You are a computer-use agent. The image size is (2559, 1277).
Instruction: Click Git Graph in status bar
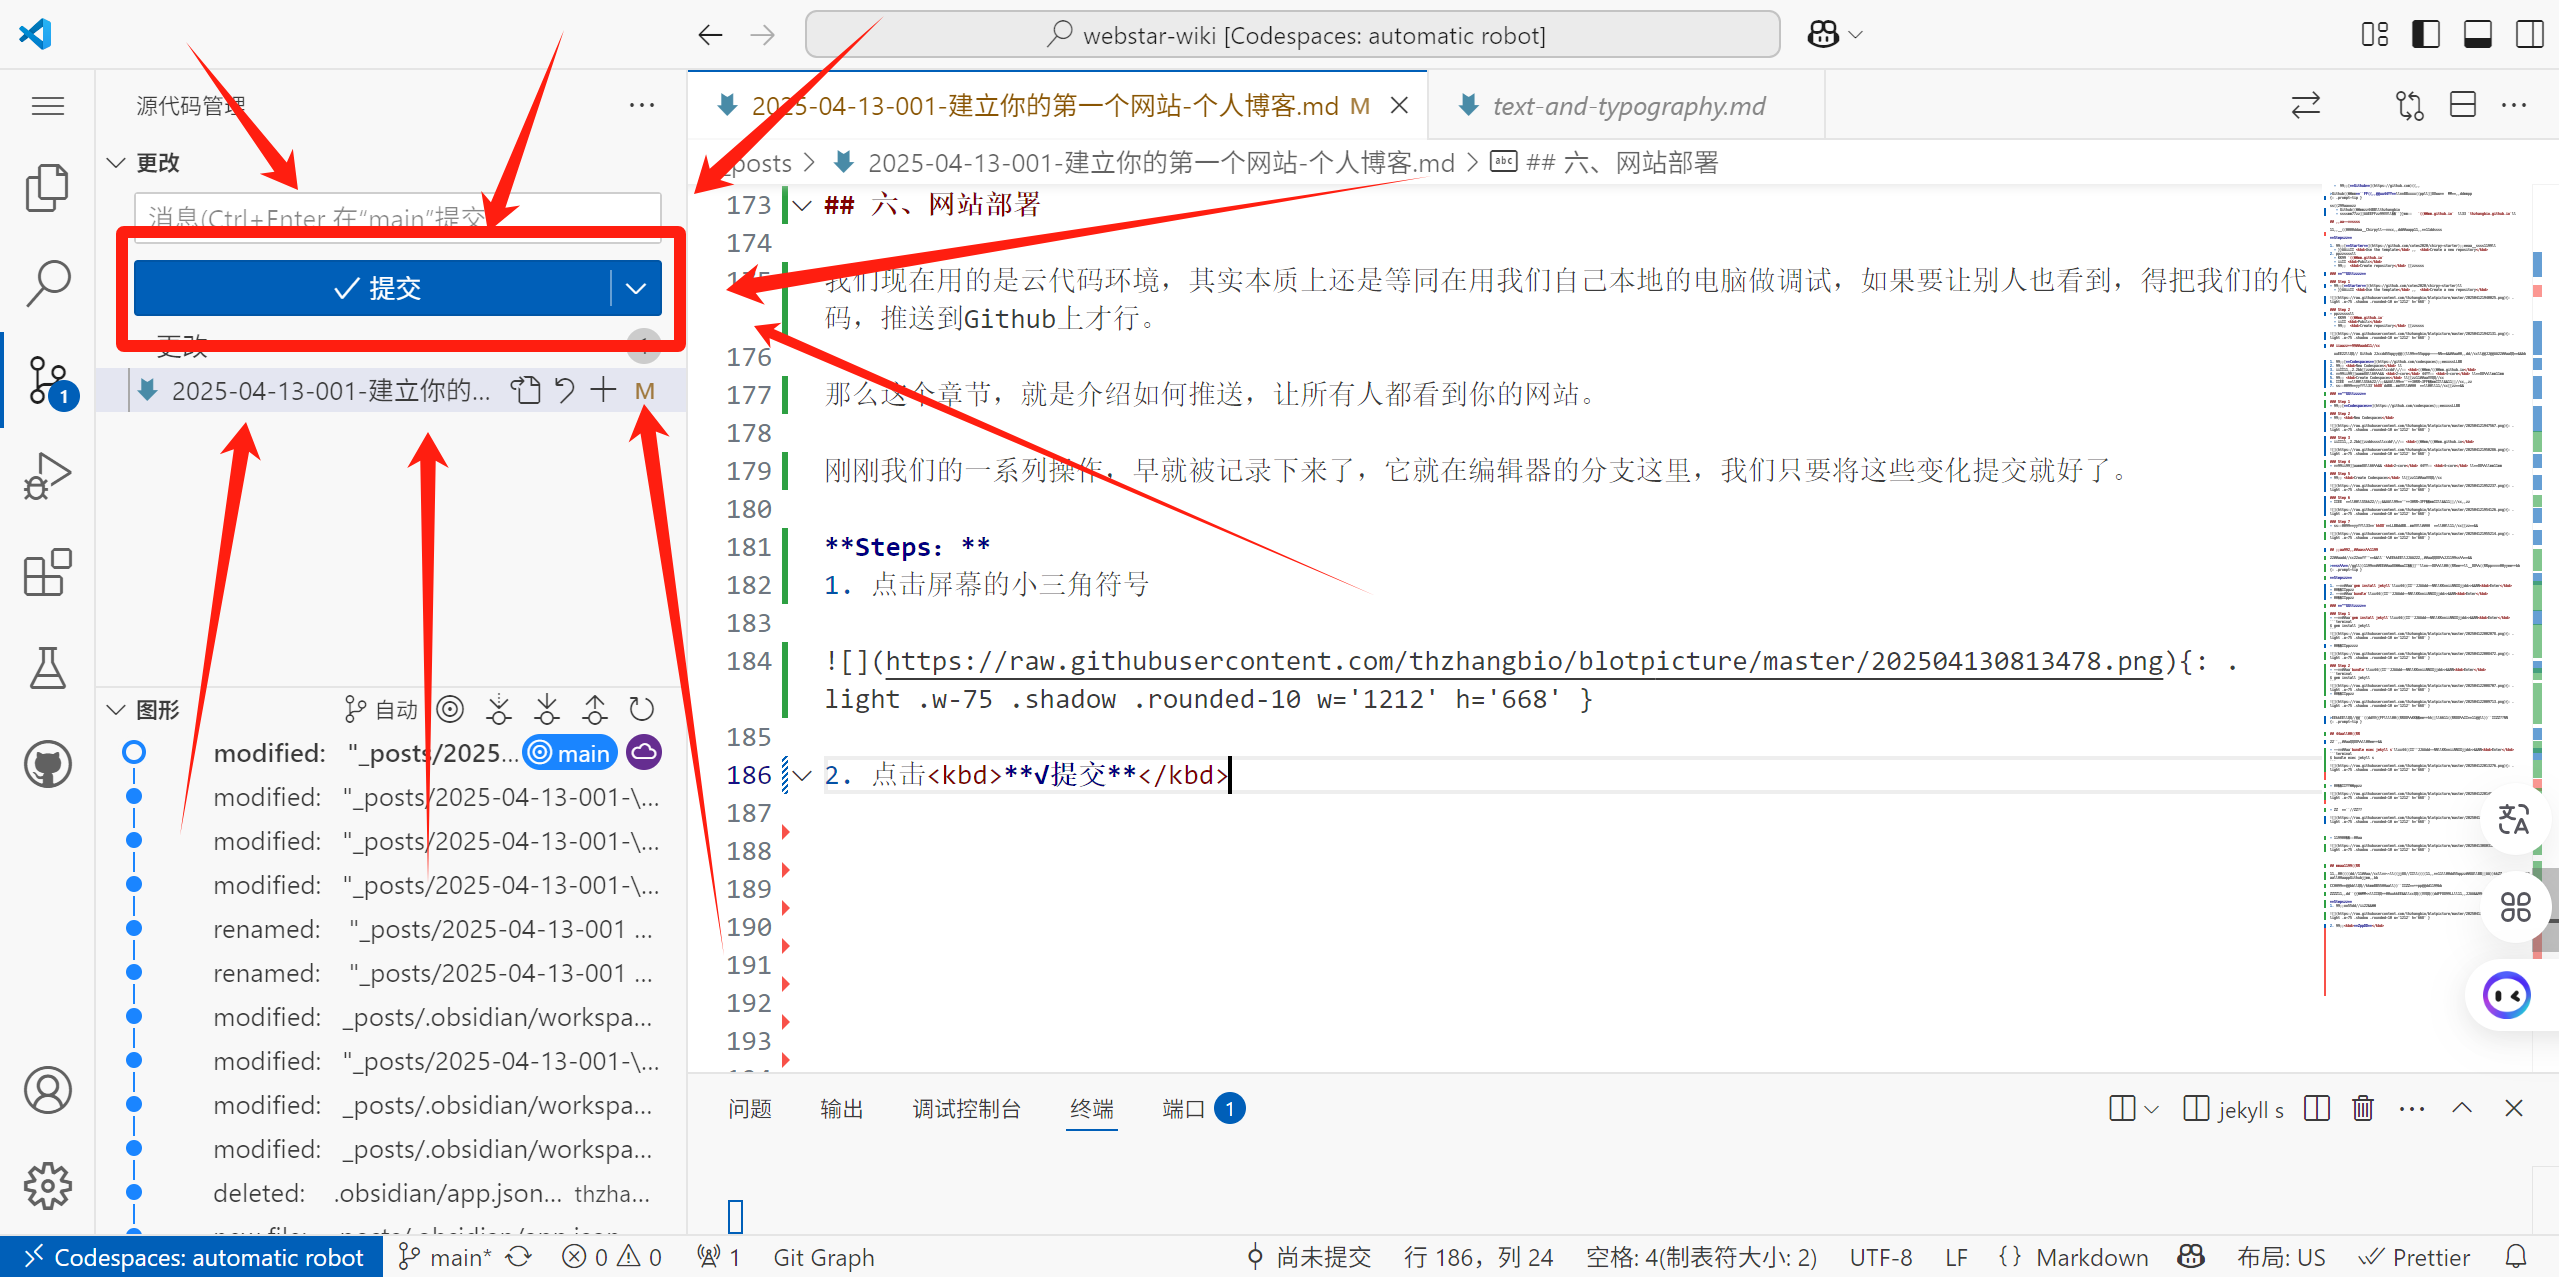[823, 1257]
